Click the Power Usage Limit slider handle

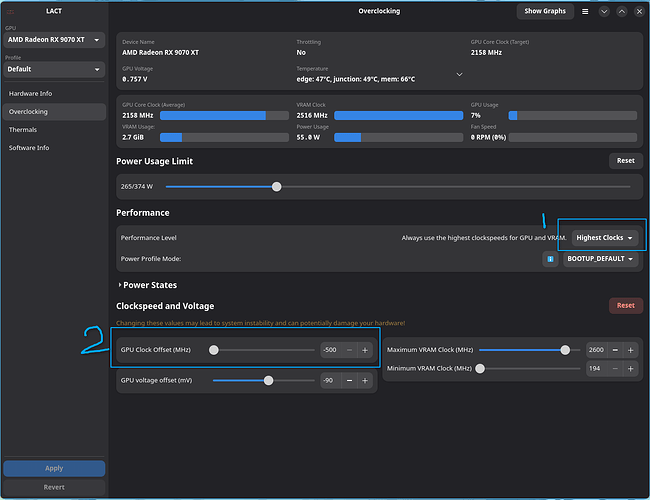coord(276,187)
